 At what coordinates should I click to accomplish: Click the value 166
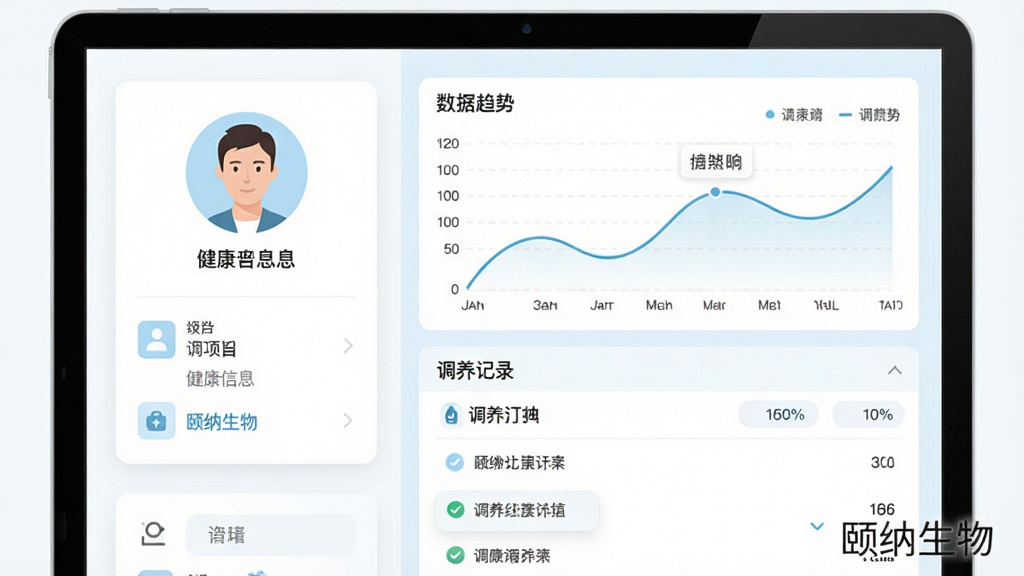[882, 509]
